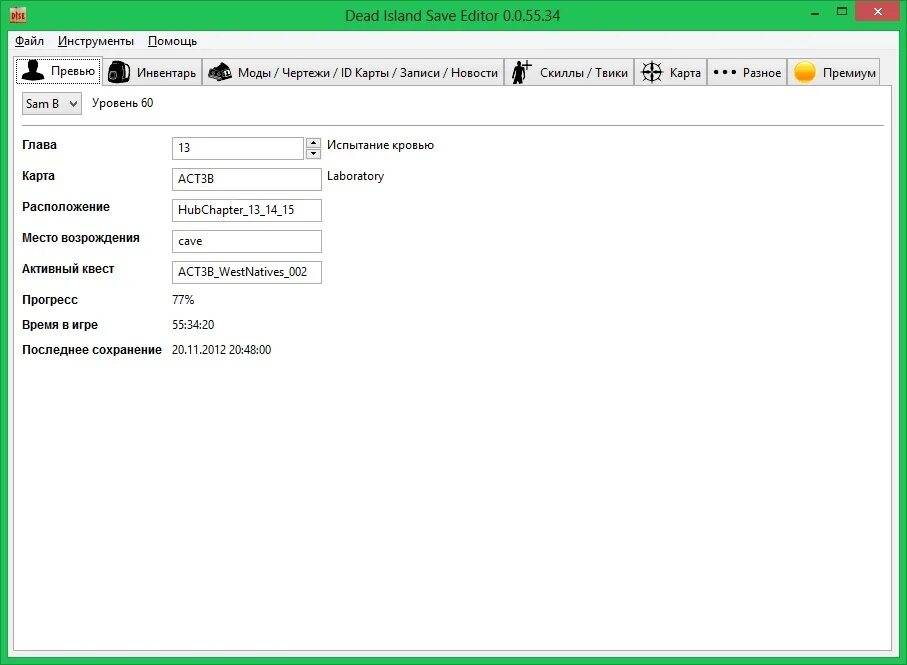
Task: Click the orange coin icon on Премиум tab
Action: (805, 72)
